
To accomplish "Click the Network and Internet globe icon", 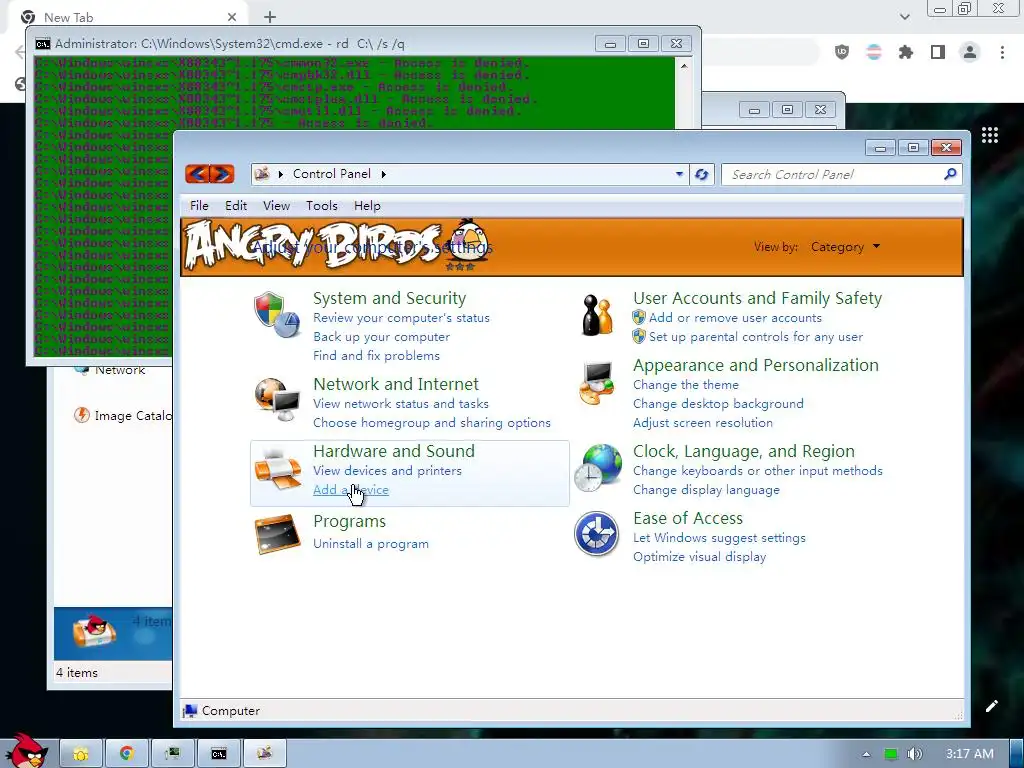I will pyautogui.click(x=278, y=399).
